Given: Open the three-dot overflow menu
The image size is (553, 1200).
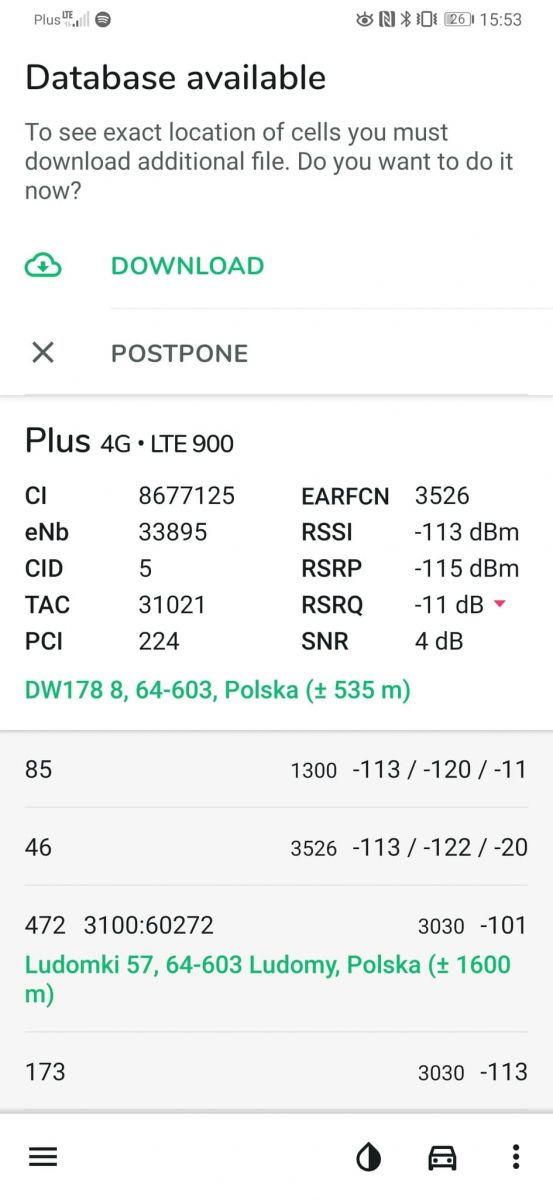Looking at the screenshot, I should click(x=516, y=1158).
